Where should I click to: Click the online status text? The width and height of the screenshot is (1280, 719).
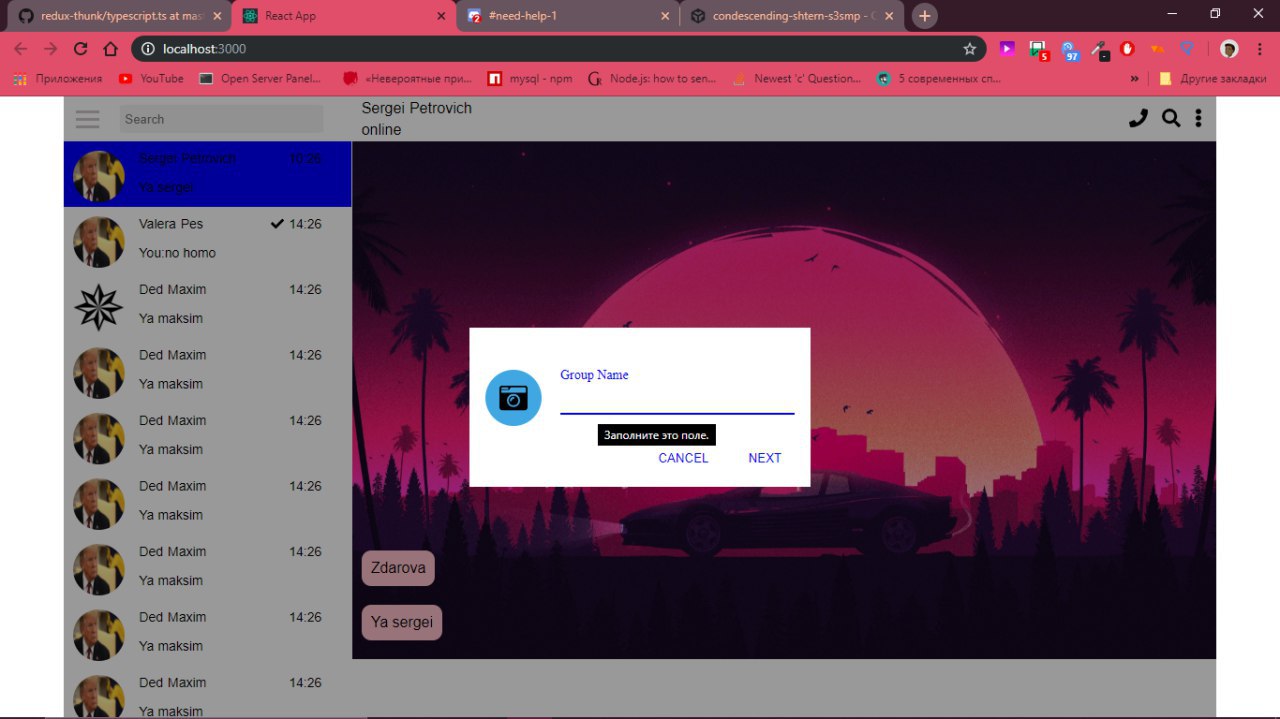click(381, 130)
